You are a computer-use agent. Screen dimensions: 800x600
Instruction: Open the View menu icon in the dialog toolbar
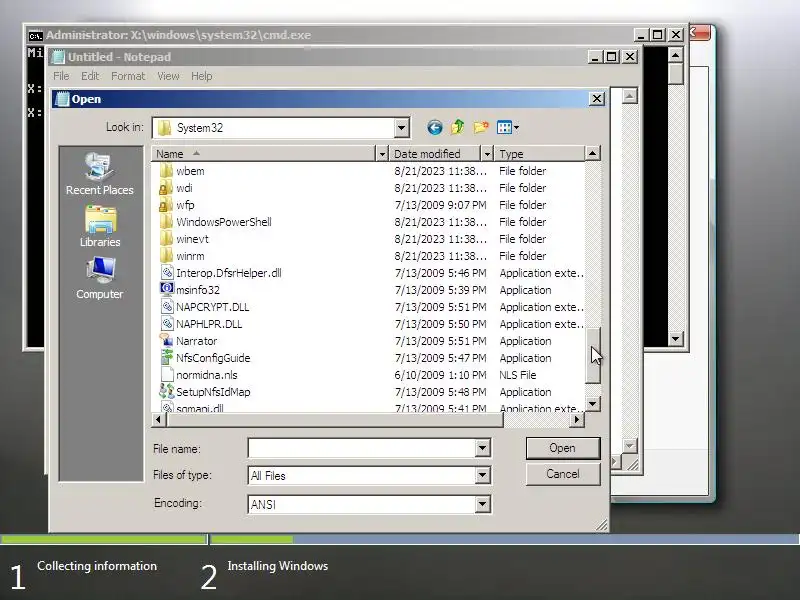(504, 127)
